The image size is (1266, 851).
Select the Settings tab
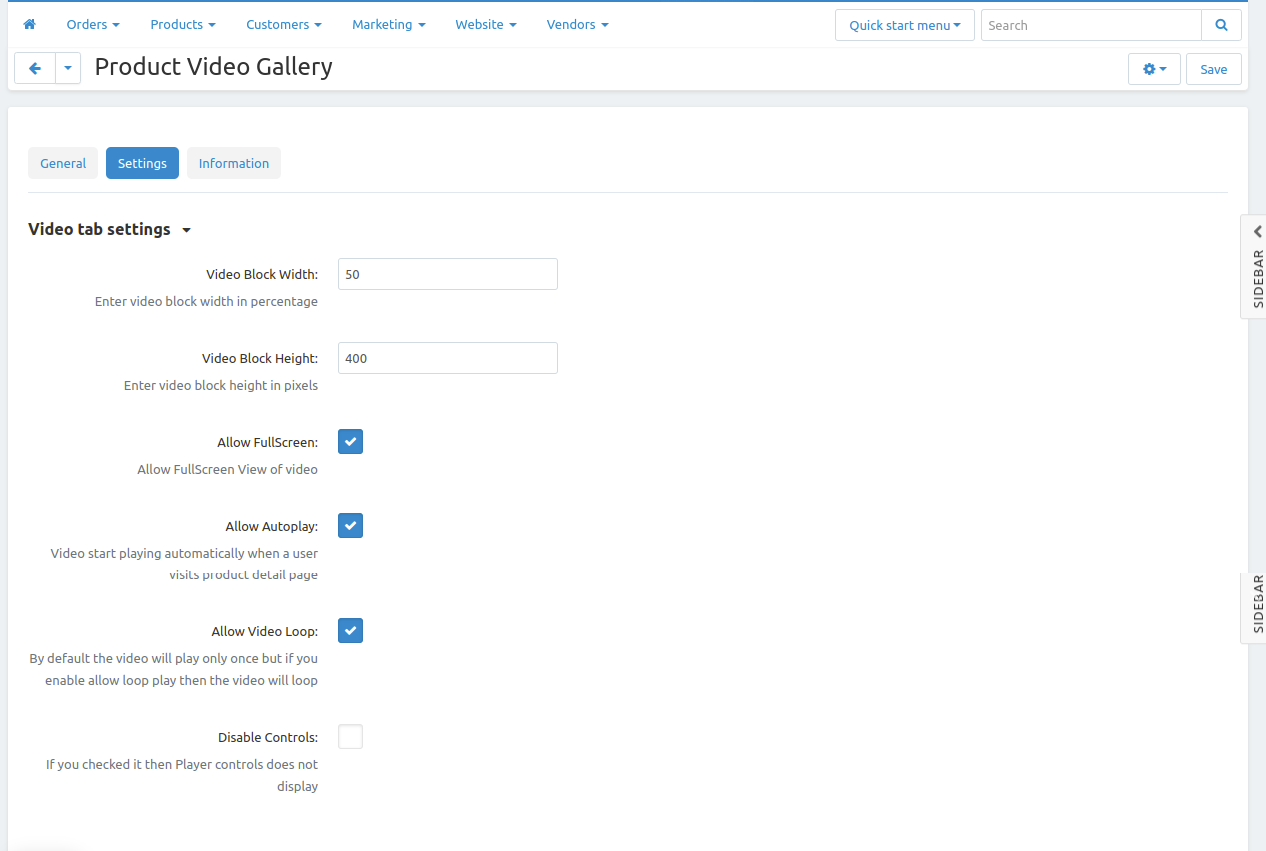click(x=142, y=163)
